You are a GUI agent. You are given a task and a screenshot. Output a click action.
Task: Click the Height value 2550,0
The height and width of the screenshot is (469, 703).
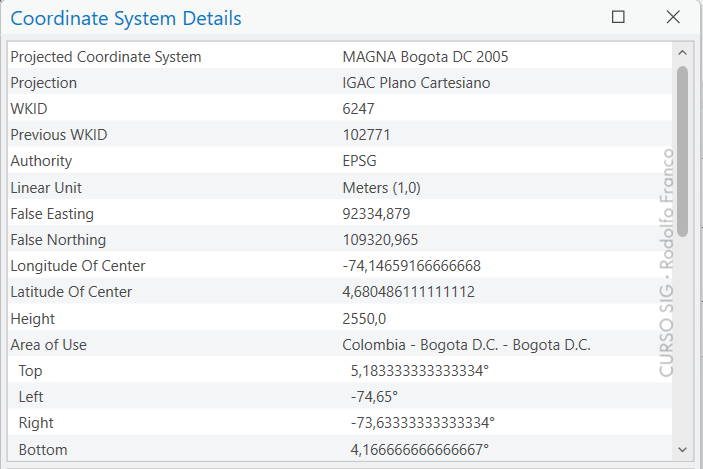364,319
